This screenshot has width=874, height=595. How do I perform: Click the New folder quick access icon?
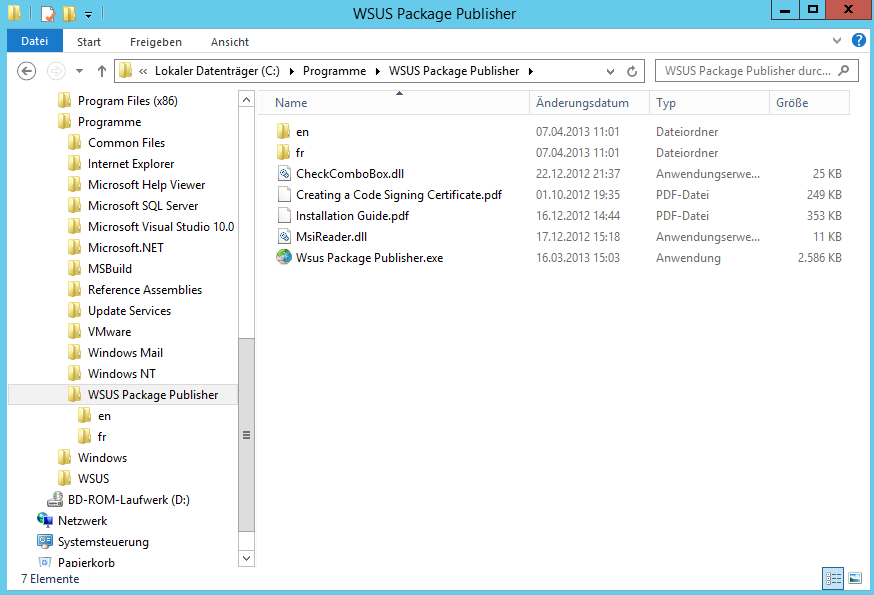click(x=69, y=13)
